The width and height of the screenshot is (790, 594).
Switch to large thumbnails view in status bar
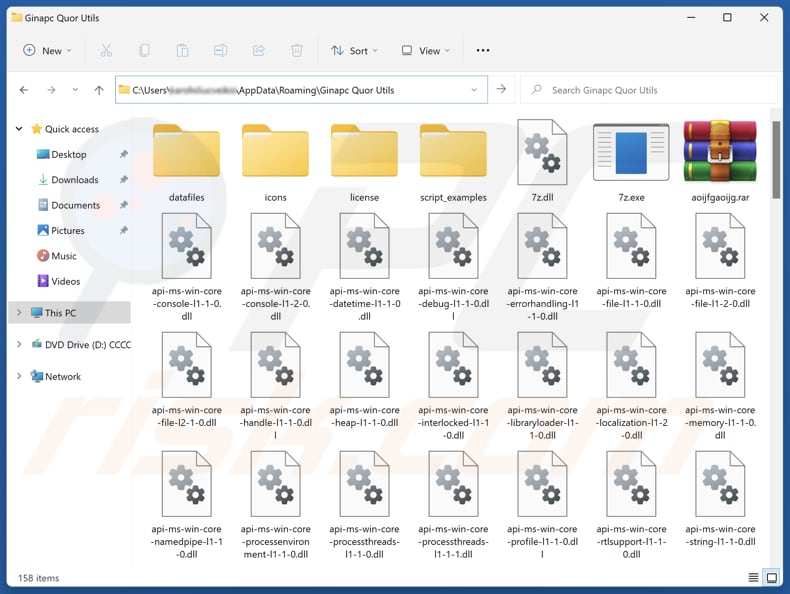(x=772, y=578)
